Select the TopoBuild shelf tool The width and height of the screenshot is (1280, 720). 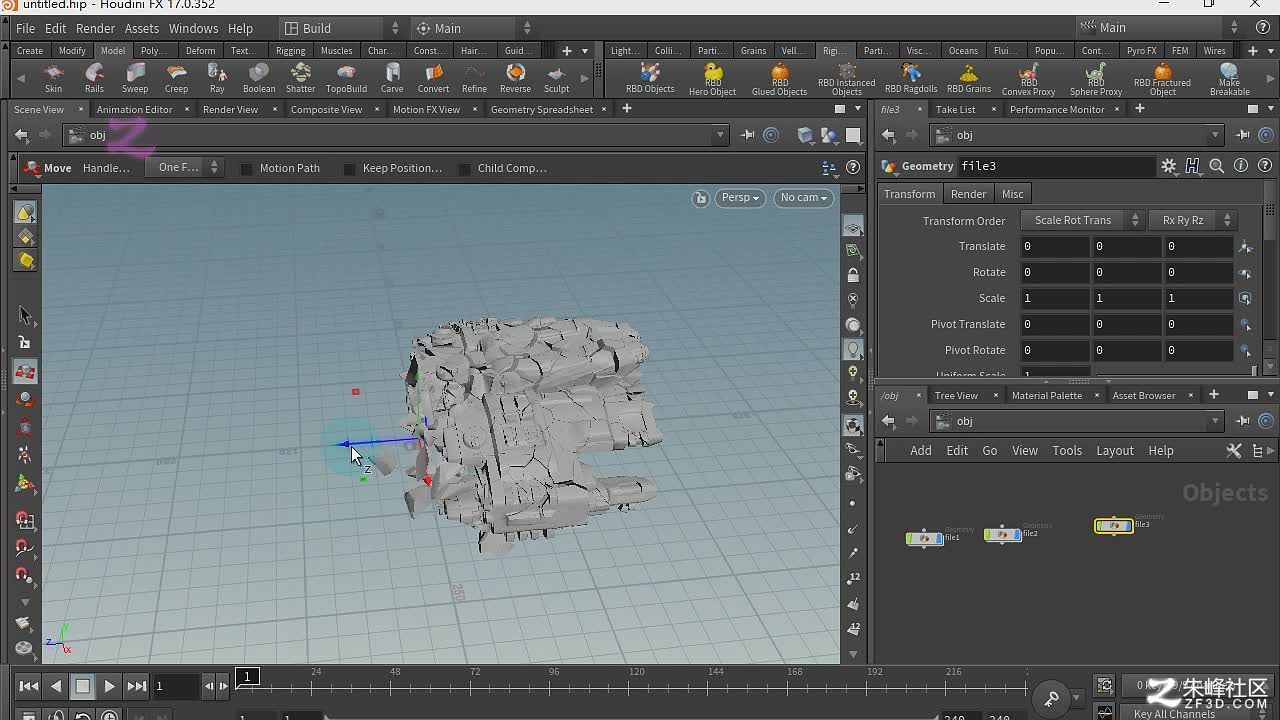click(x=346, y=78)
